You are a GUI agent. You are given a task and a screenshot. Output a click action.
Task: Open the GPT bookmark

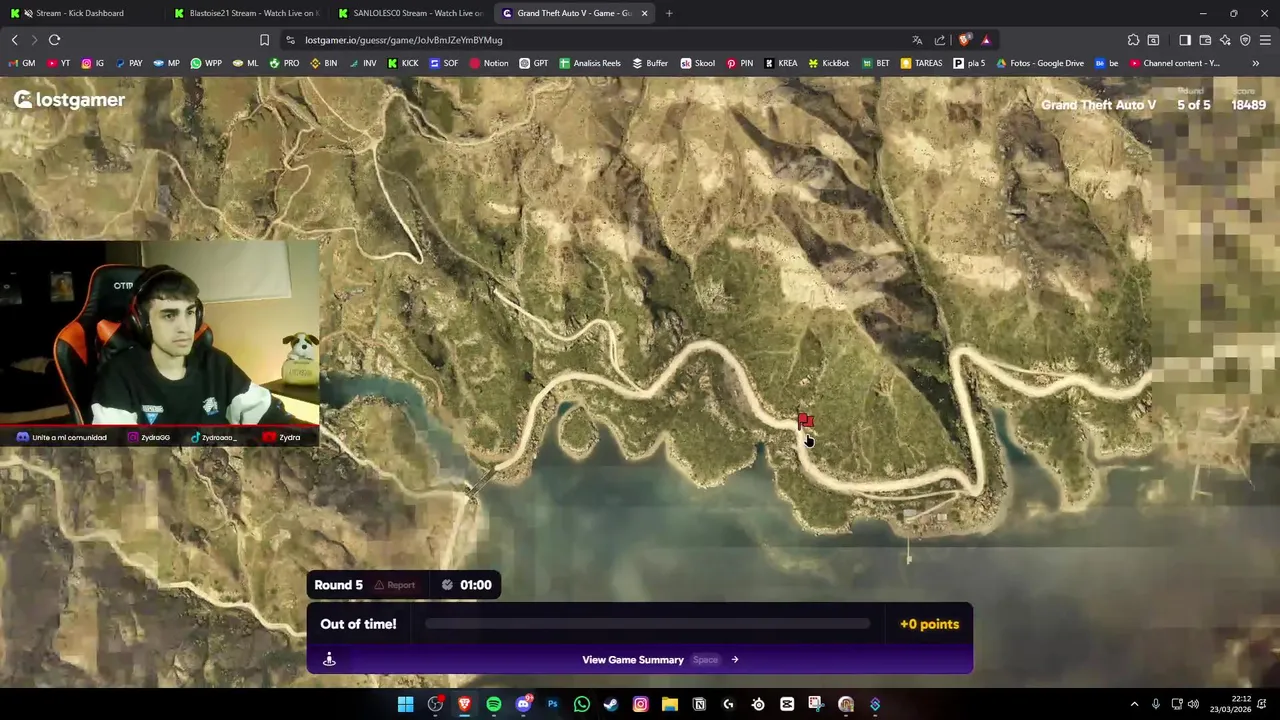click(533, 63)
